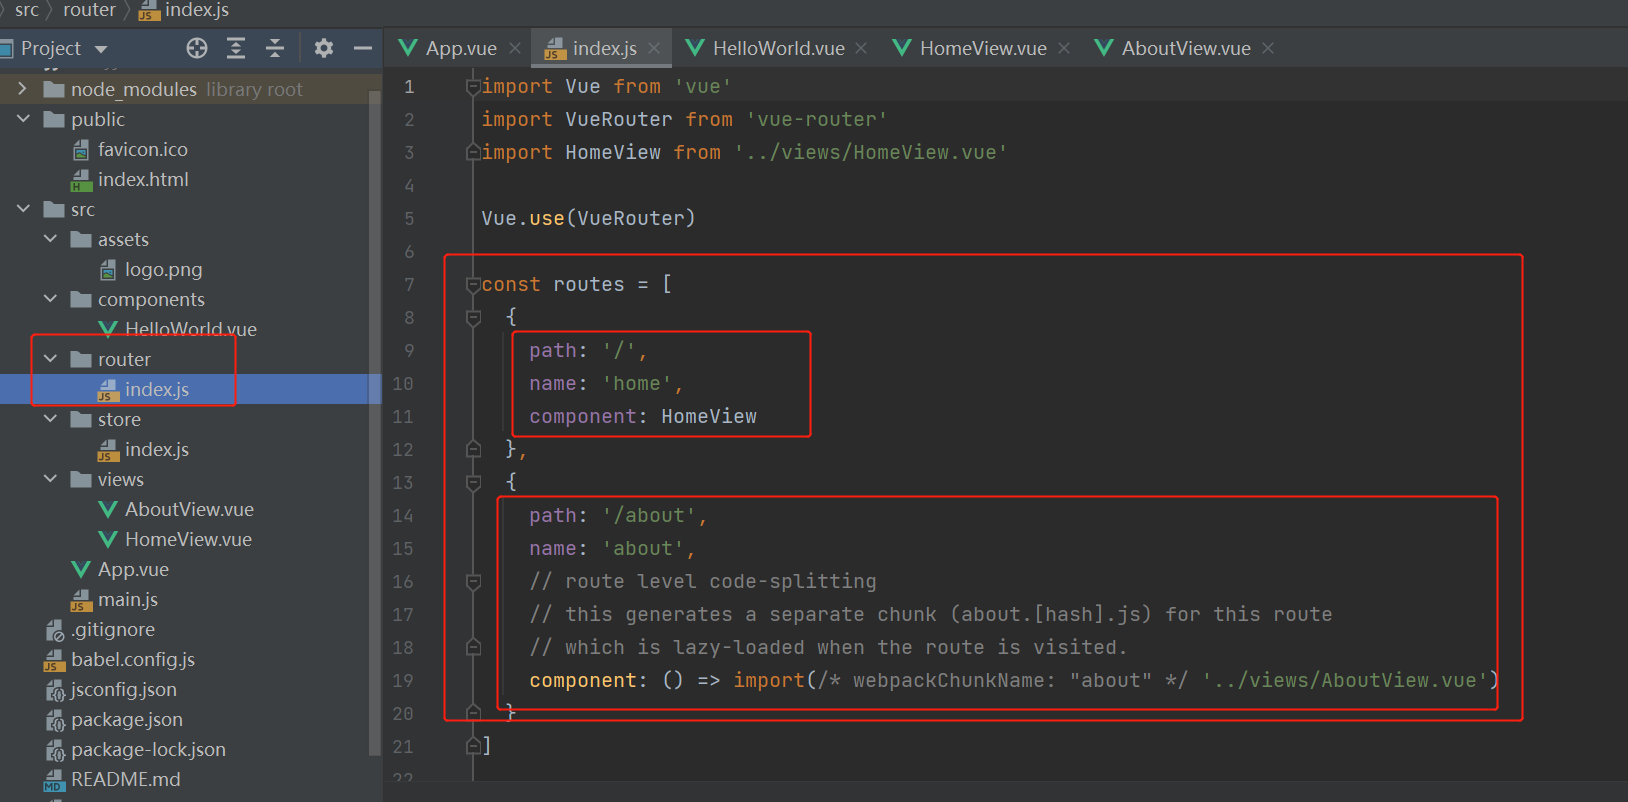1628x802 pixels.
Task: Expand the node_modules folder
Action: 23,89
